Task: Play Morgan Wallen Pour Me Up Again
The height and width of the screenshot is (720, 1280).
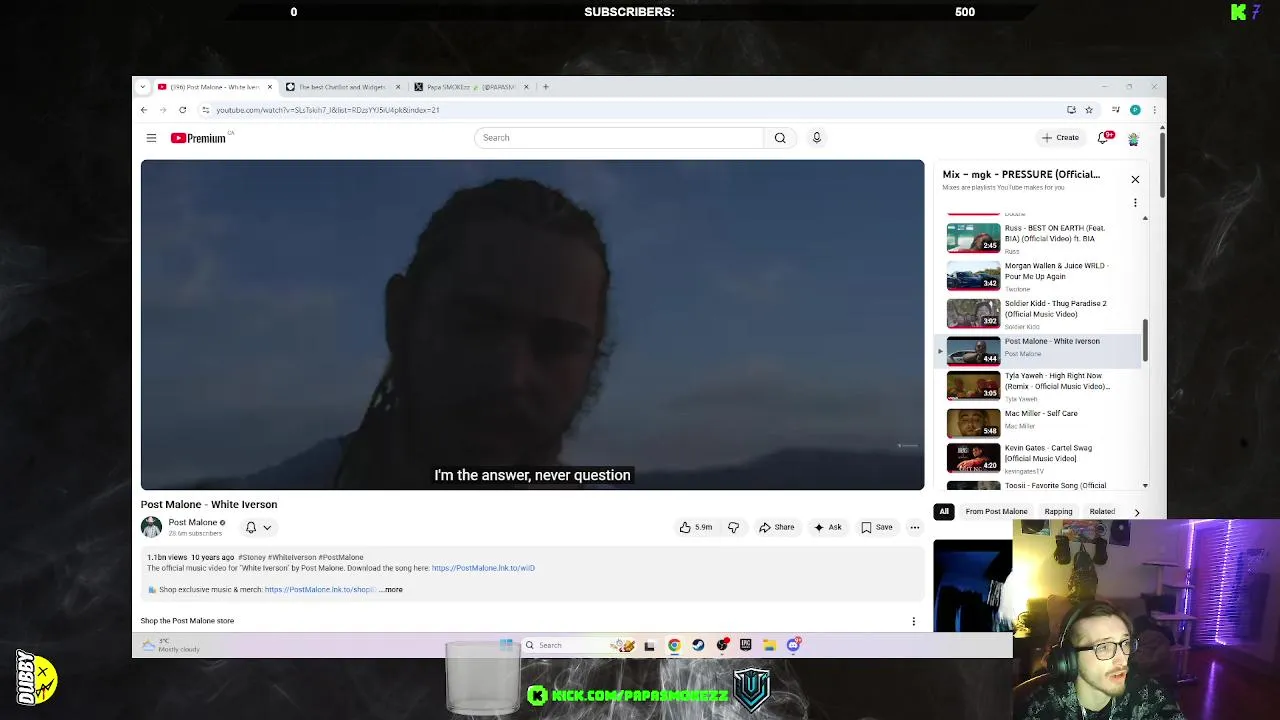Action: tap(1040, 276)
